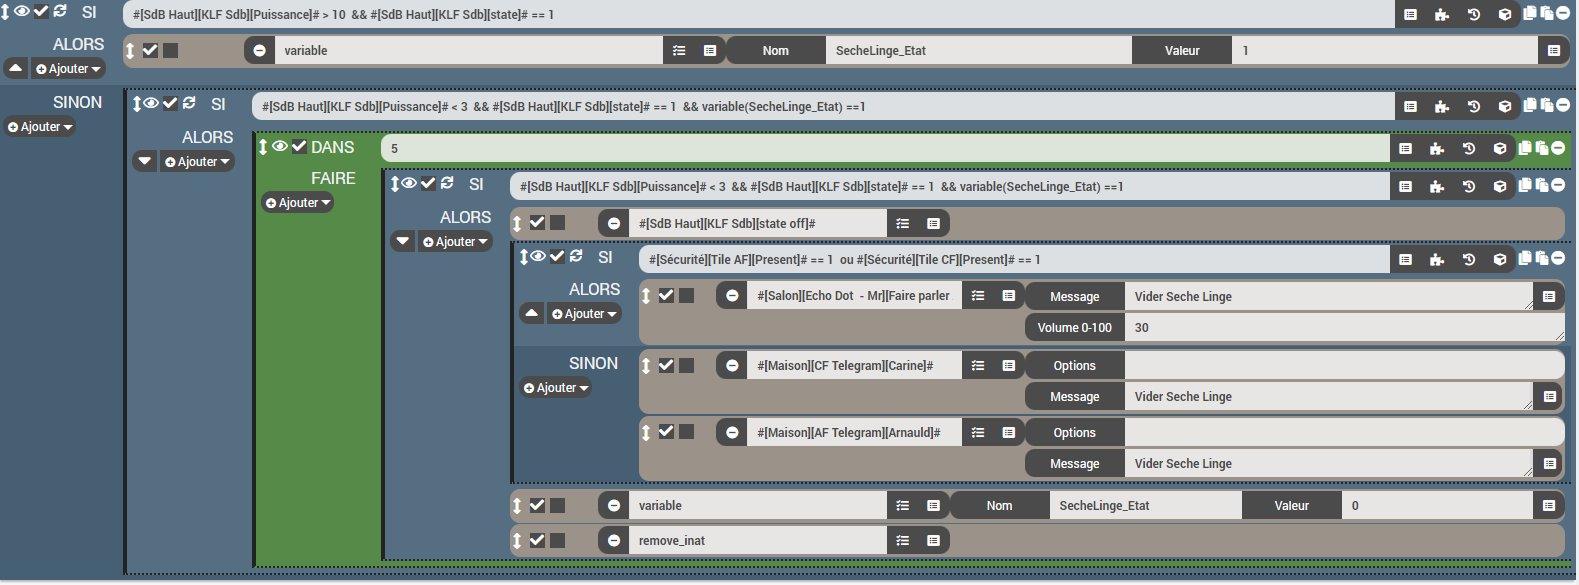
Task: Disable the remove_inat action checkbox
Action: [x=537, y=540]
